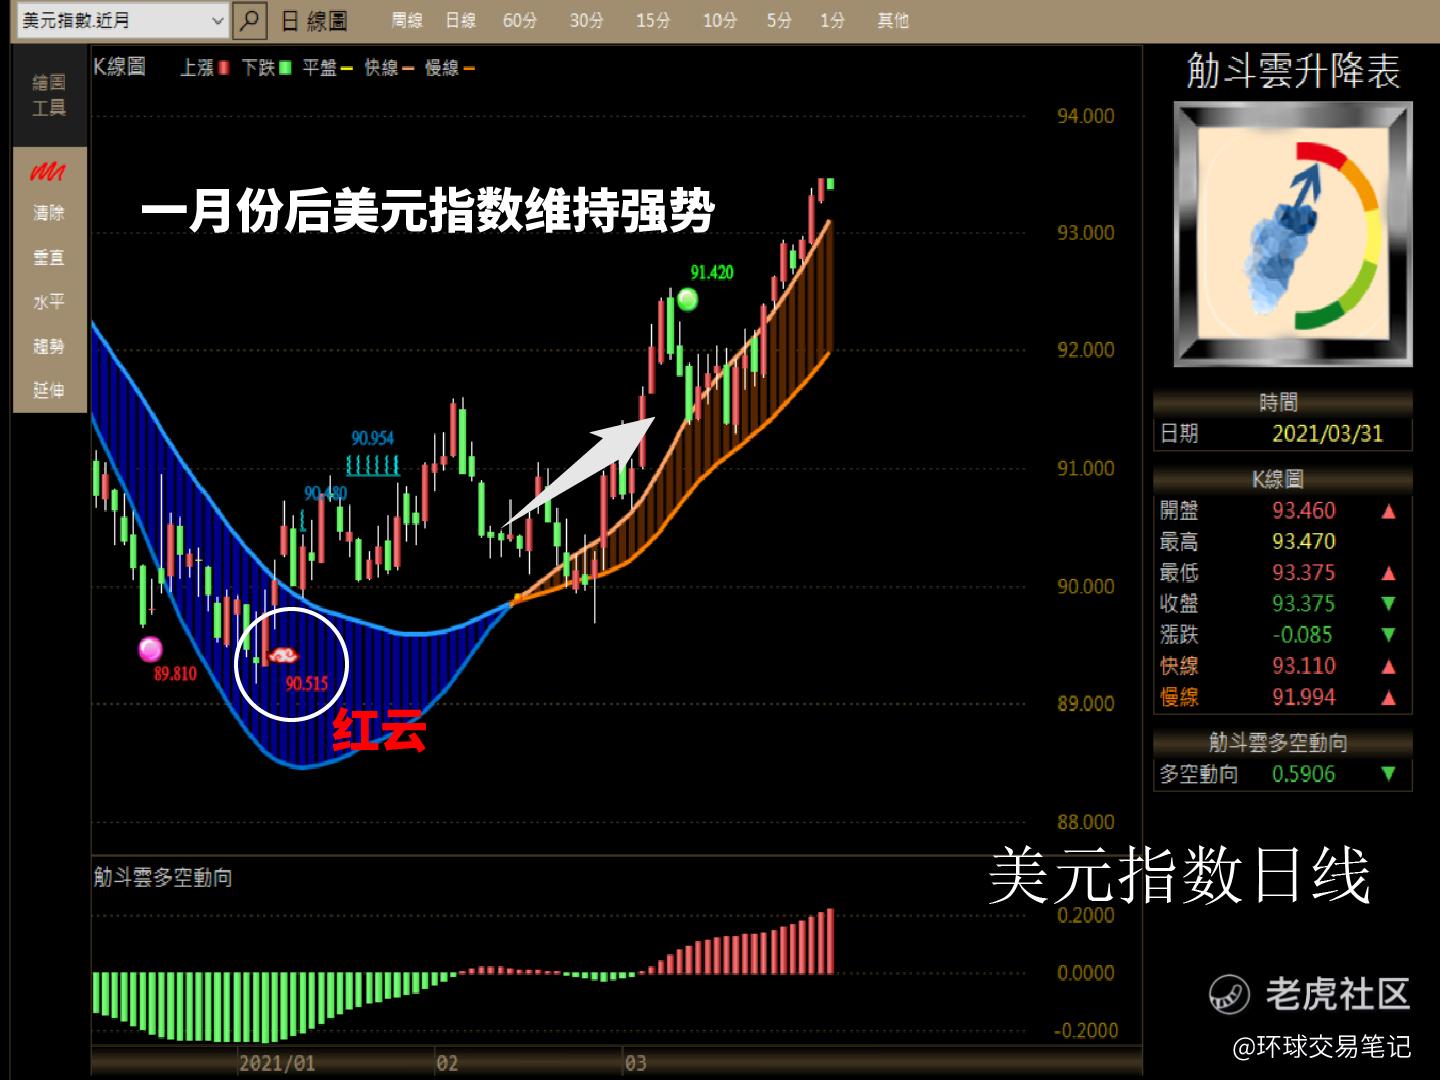Click the 03 month axis marker
Image resolution: width=1440 pixels, height=1080 pixels.
click(635, 1063)
